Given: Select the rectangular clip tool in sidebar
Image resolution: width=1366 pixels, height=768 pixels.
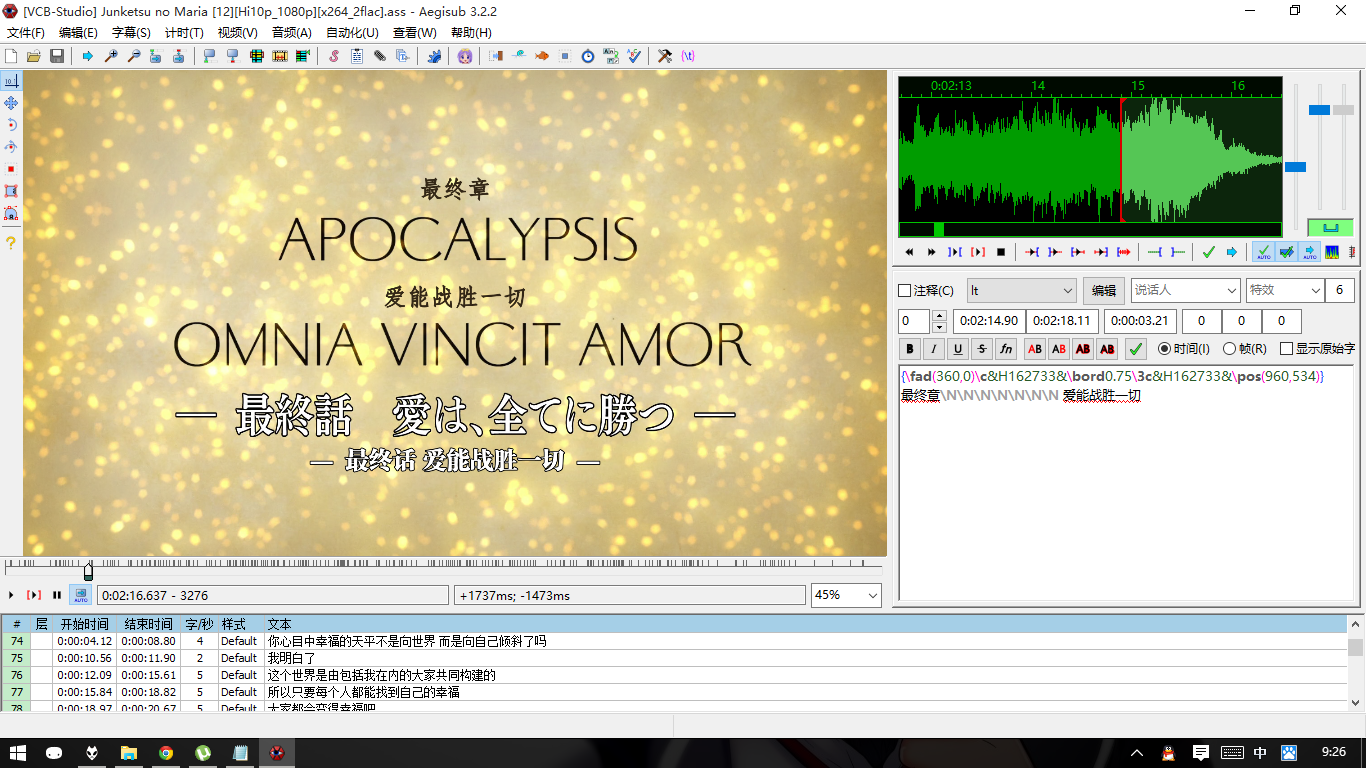Looking at the screenshot, I should [x=11, y=191].
